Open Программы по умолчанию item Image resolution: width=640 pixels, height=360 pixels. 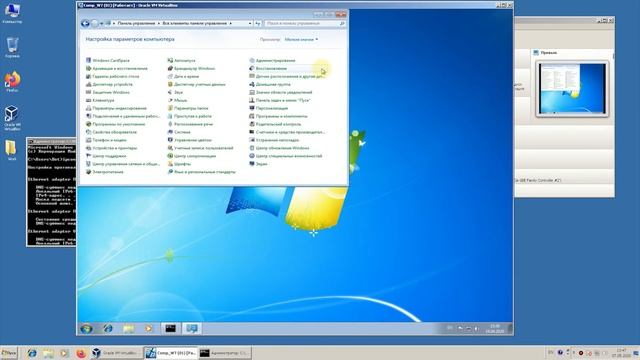pyautogui.click(x=116, y=124)
